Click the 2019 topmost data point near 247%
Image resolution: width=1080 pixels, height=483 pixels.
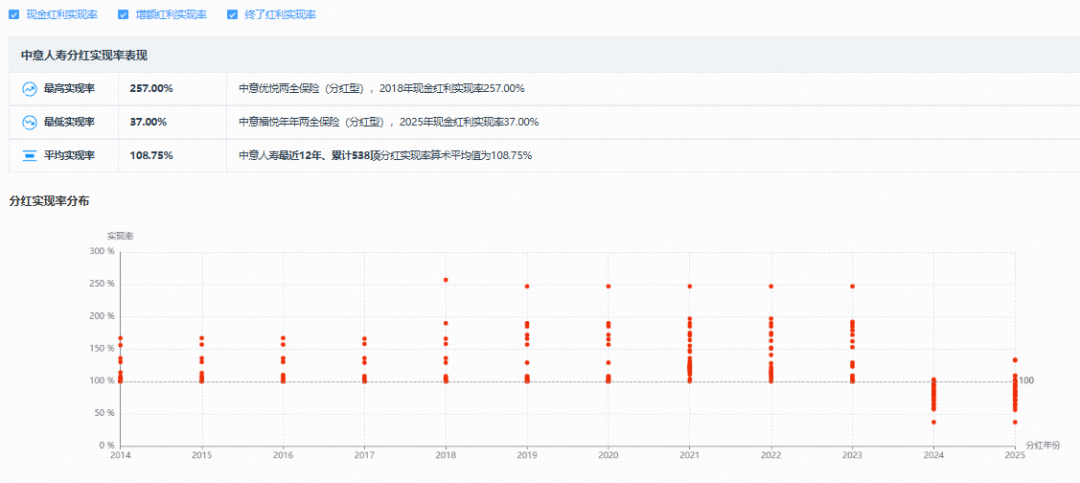pyautogui.click(x=527, y=286)
